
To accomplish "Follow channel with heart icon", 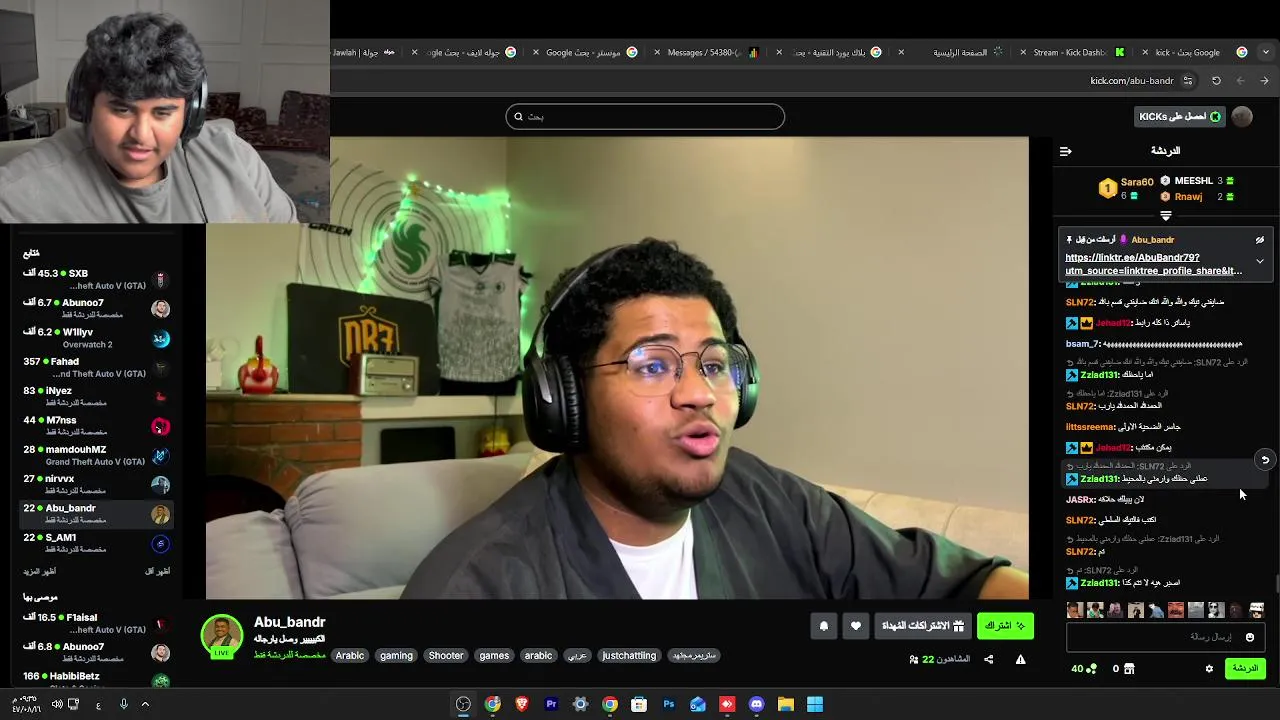I will (856, 626).
